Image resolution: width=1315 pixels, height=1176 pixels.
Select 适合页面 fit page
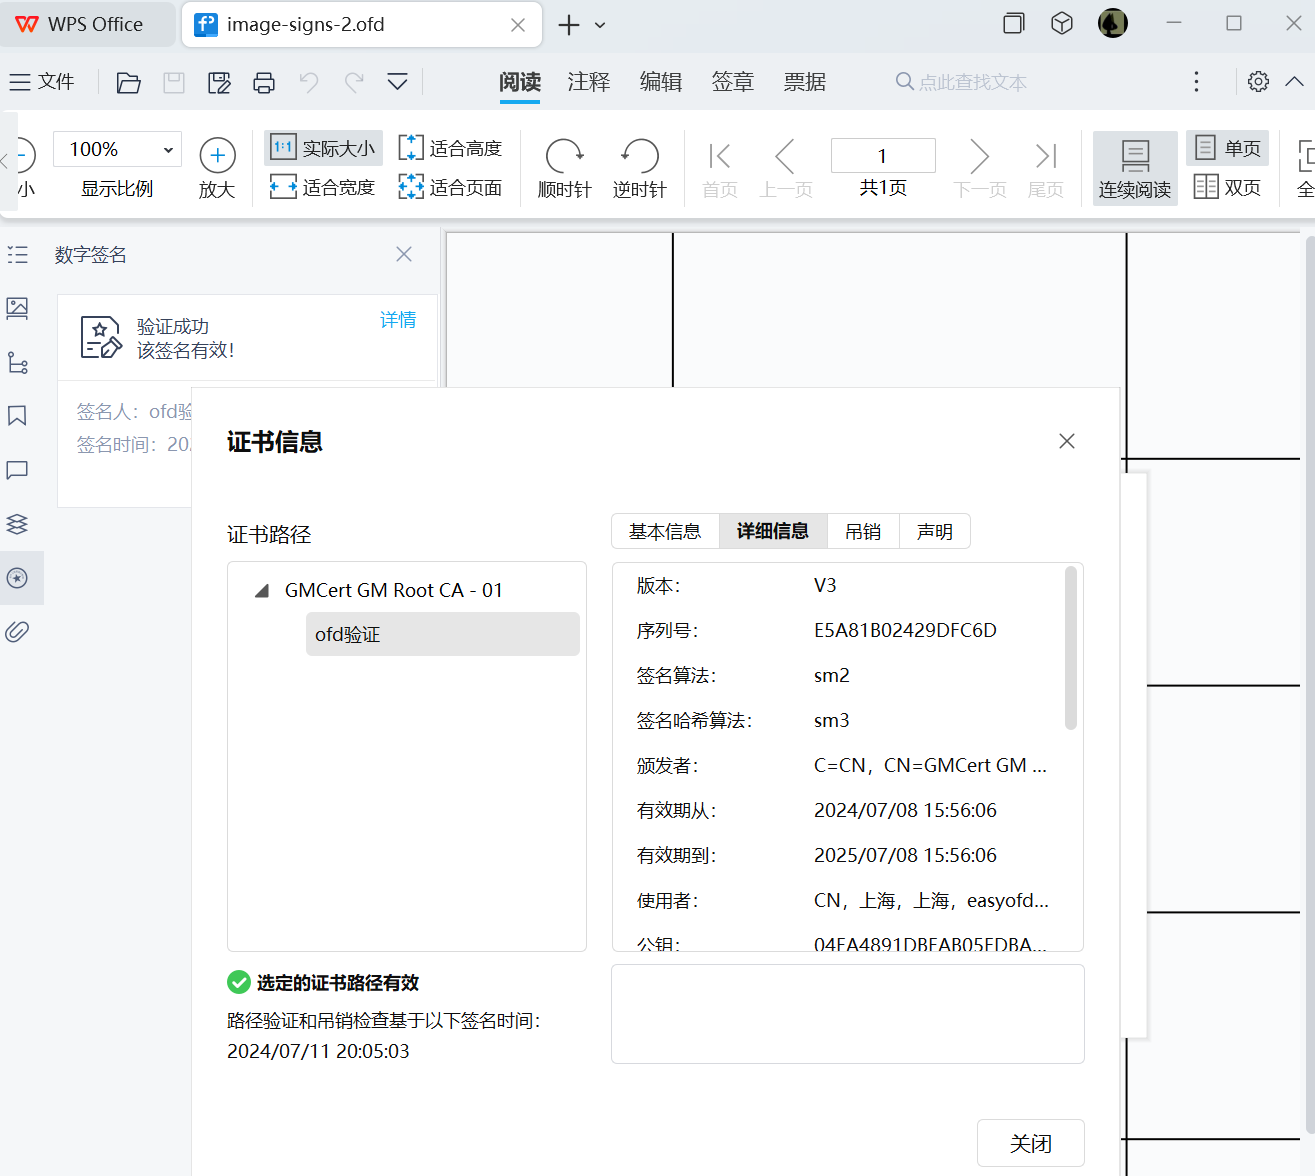(450, 187)
